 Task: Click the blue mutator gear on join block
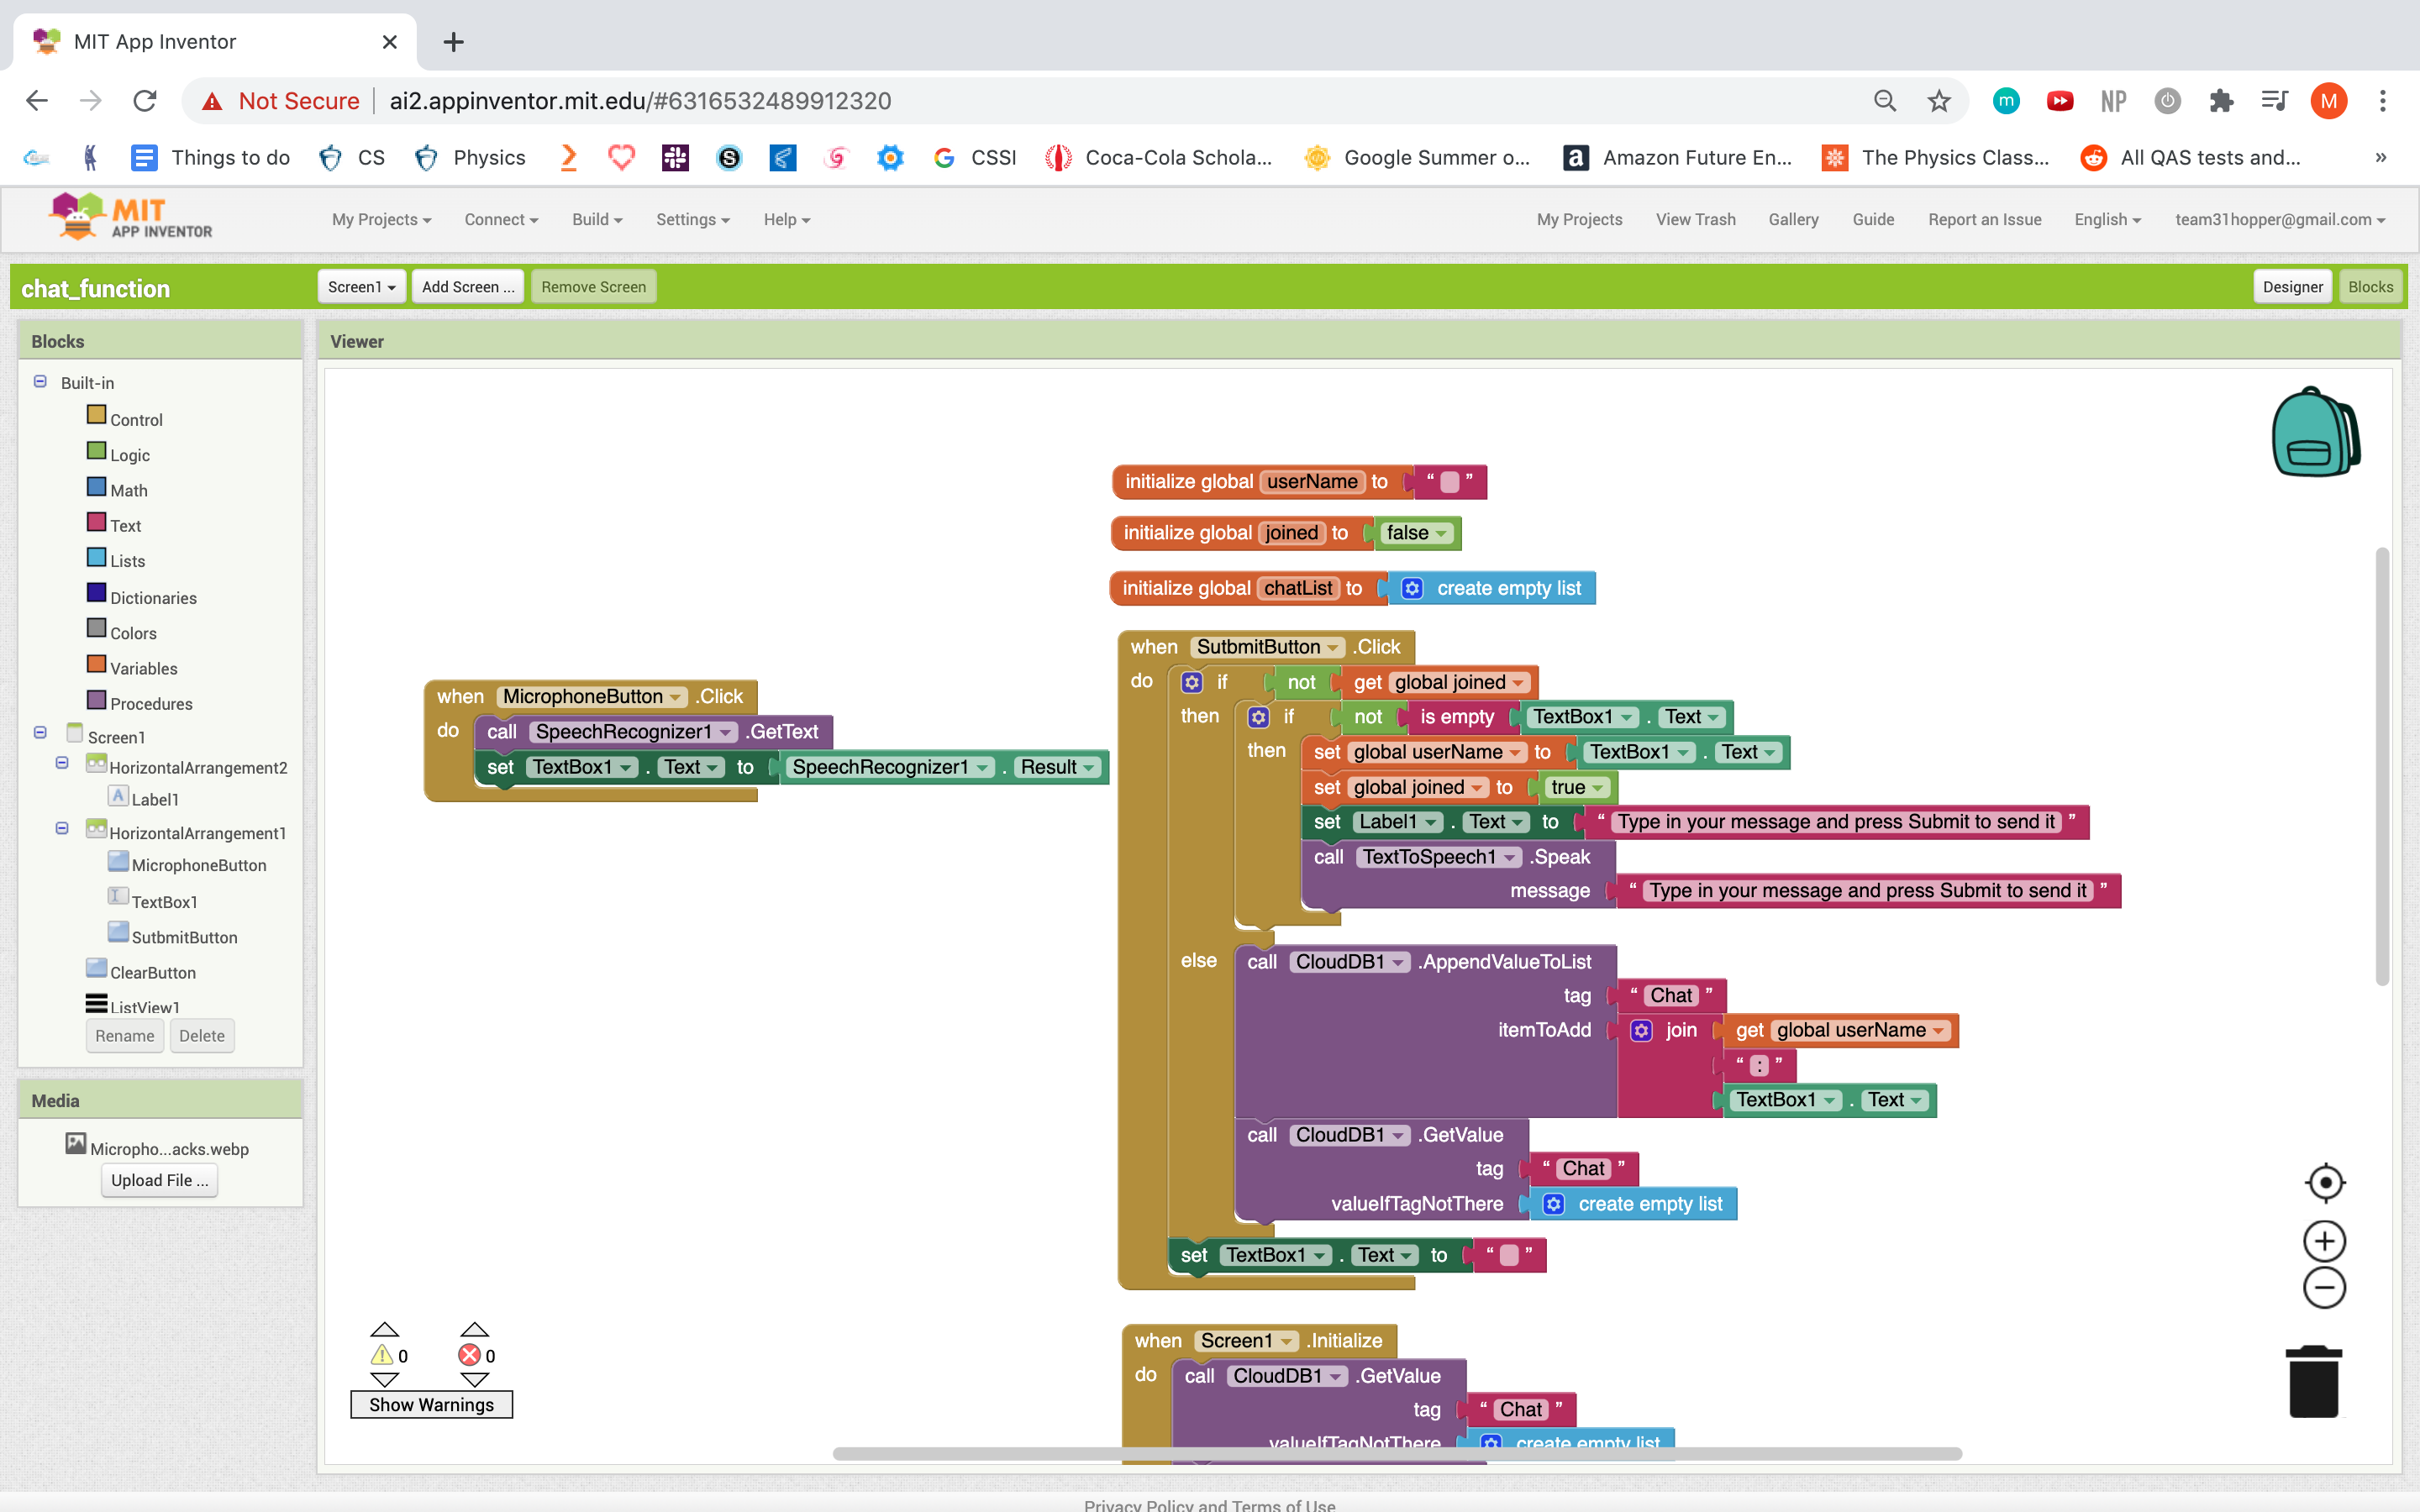click(1642, 1030)
